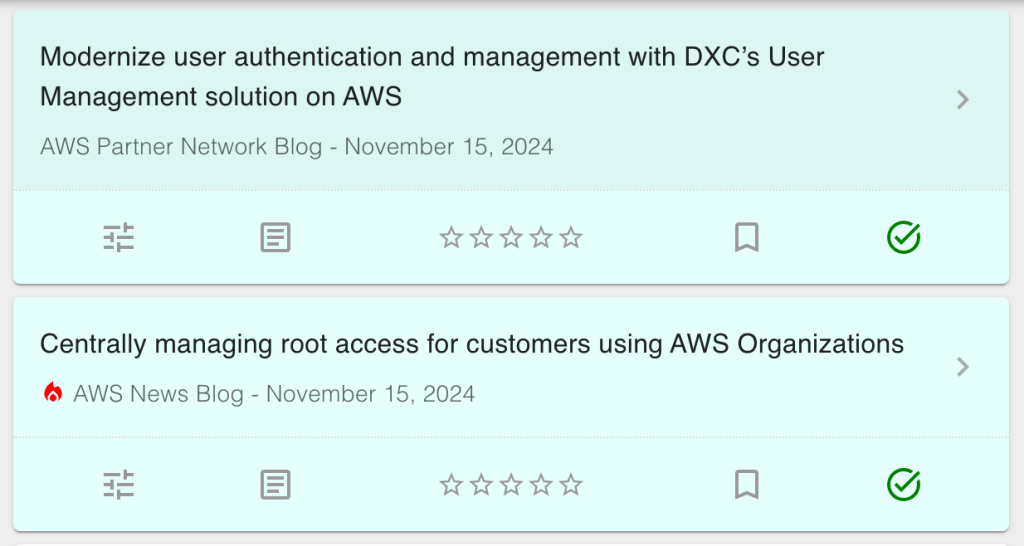This screenshot has width=1024, height=546.
Task: Rate the root access article four stars
Action: coord(541,485)
